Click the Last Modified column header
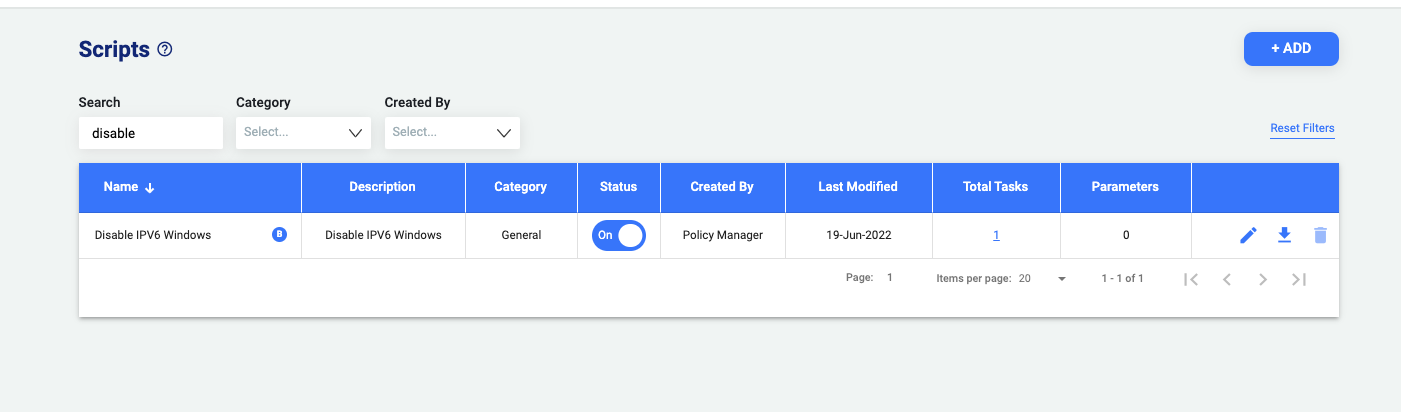 coord(857,187)
